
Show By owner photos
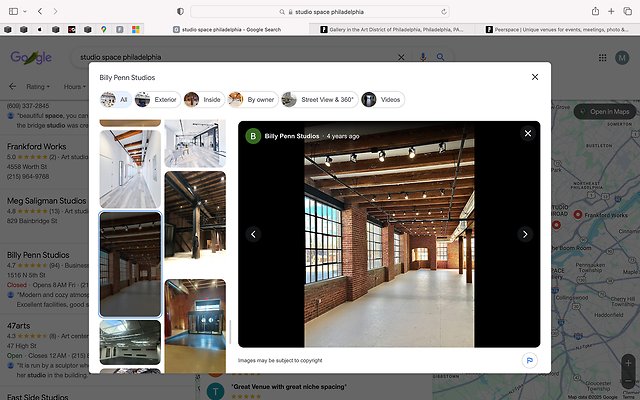250,99
